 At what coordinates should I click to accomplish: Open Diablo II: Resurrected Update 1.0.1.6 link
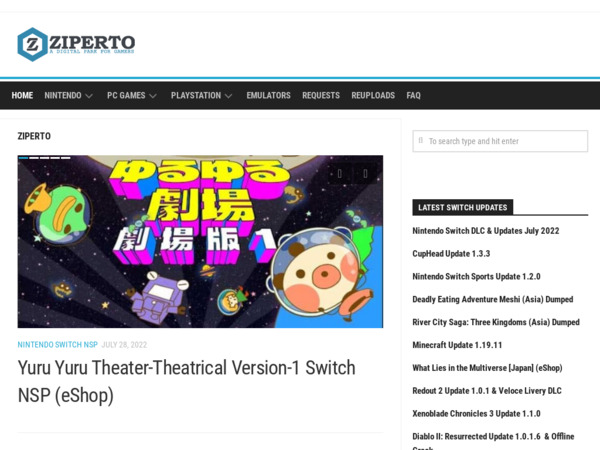pos(493,440)
